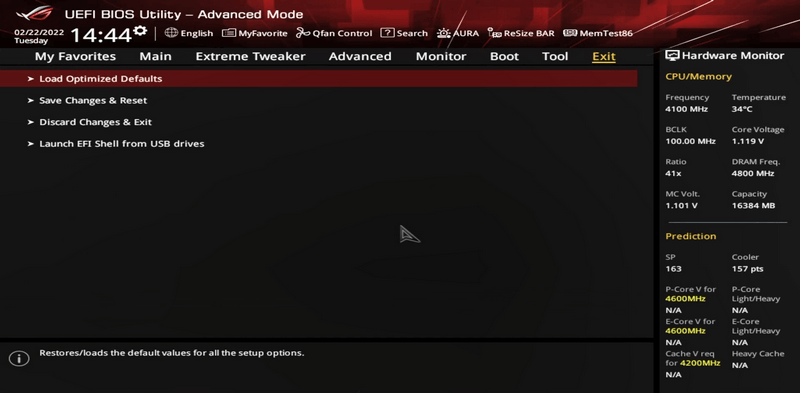Change language via English label
This screenshot has width=800, height=393.
pos(196,33)
